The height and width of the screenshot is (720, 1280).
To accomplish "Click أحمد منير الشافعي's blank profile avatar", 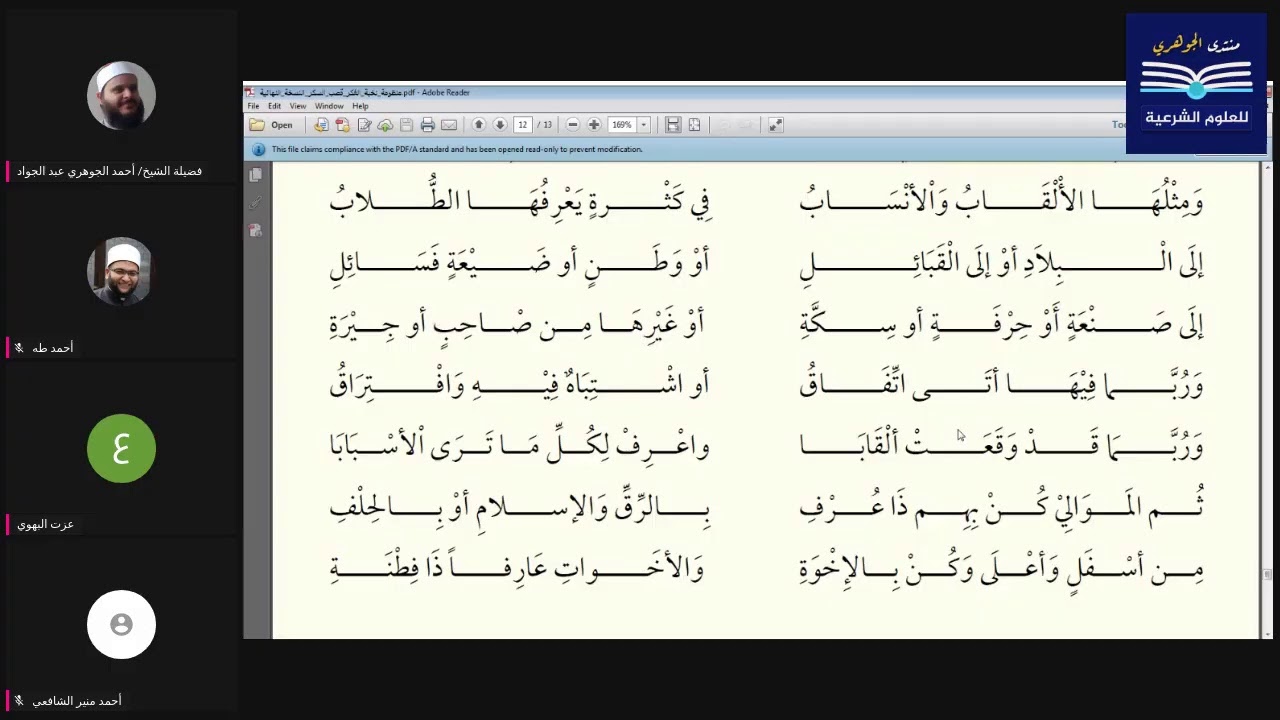I will (x=121, y=625).
